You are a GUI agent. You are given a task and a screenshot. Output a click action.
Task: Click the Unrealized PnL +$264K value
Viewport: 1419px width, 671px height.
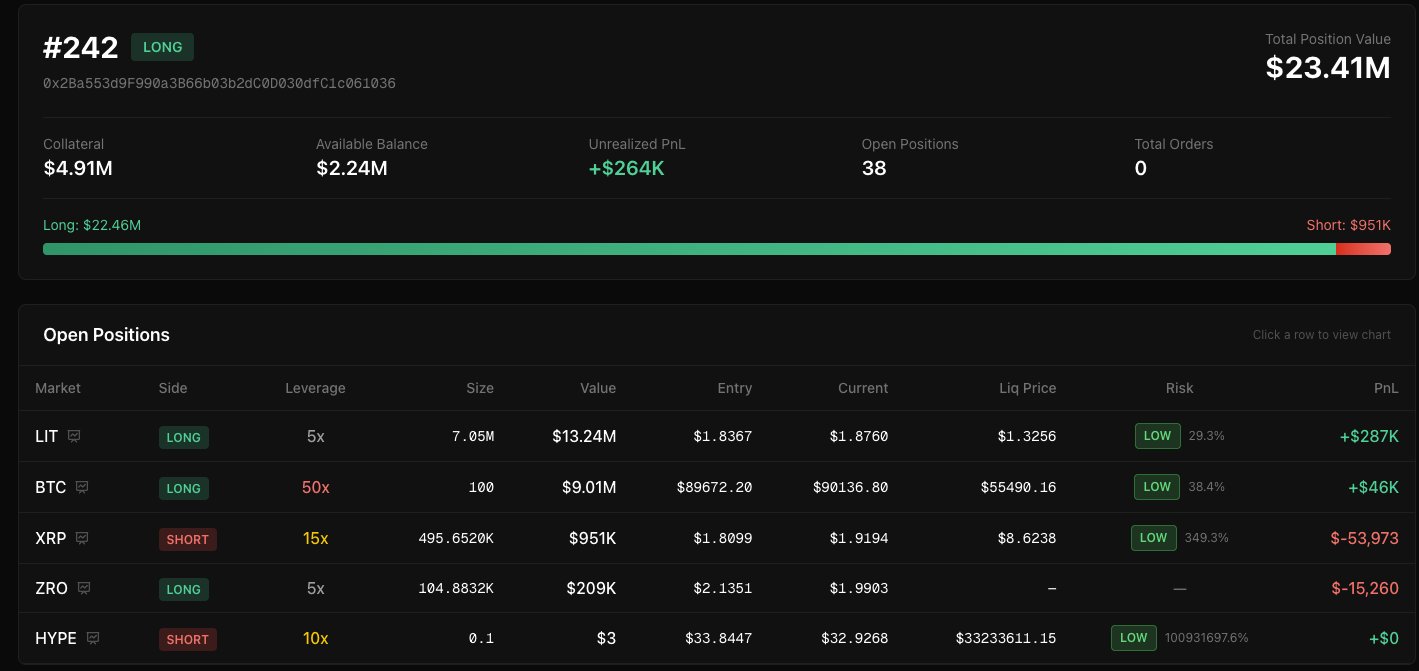pyautogui.click(x=626, y=168)
